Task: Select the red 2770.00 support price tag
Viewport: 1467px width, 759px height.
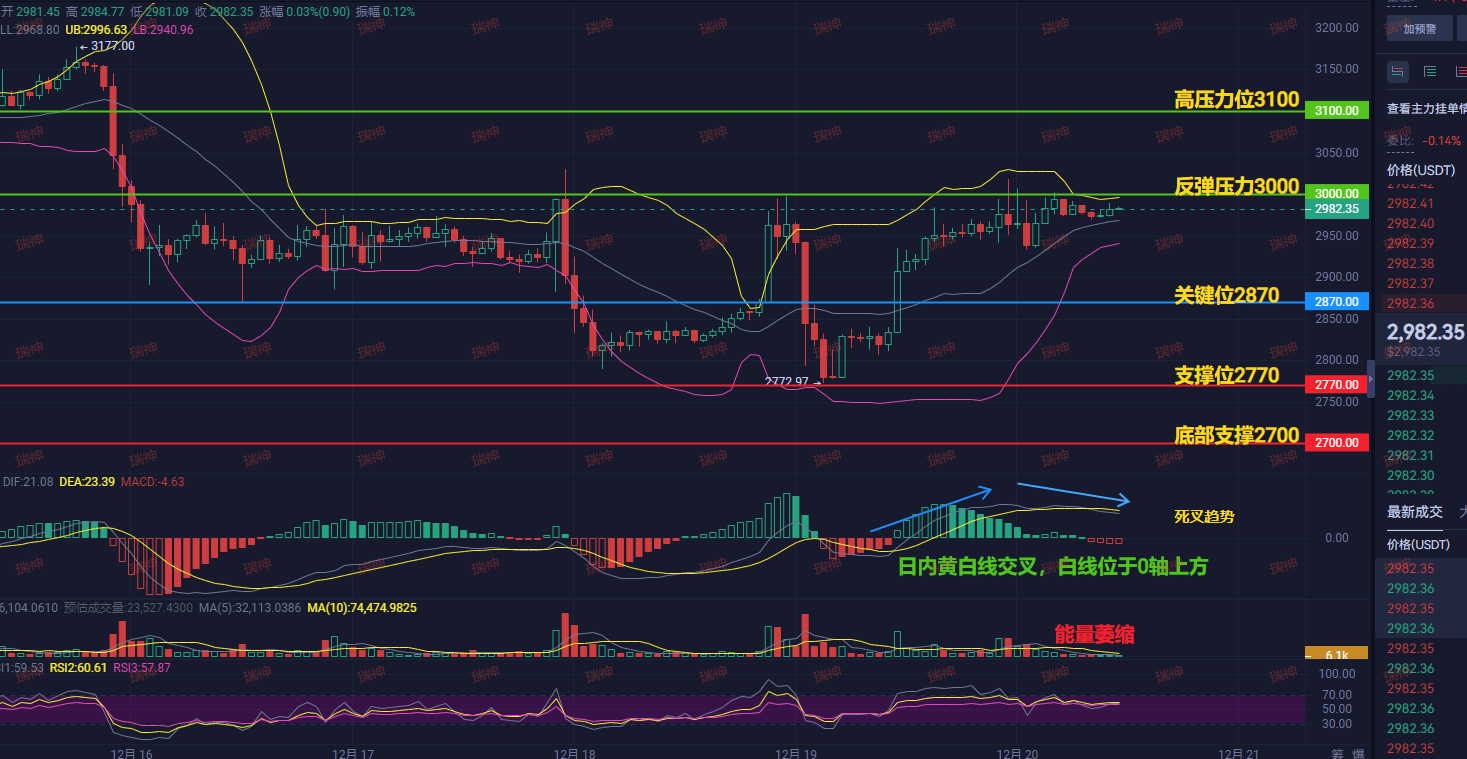Action: [x=1337, y=384]
